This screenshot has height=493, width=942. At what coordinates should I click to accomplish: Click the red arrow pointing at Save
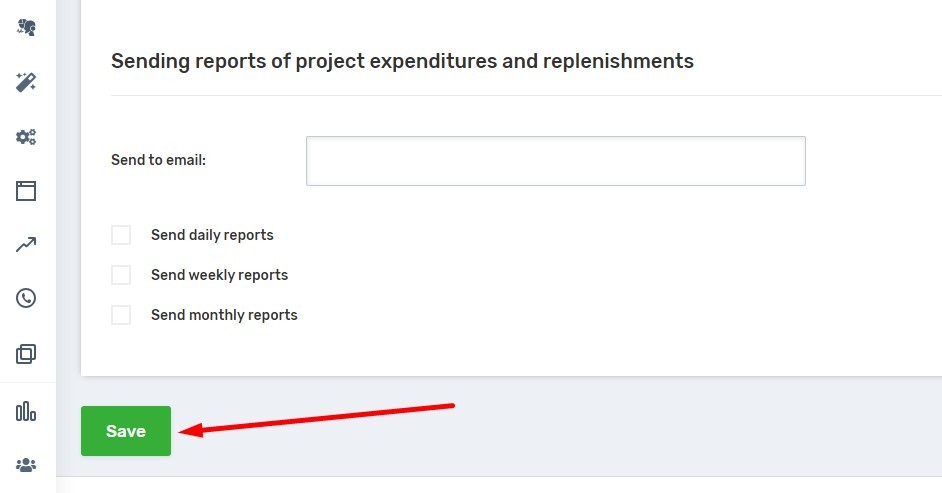coord(318,418)
